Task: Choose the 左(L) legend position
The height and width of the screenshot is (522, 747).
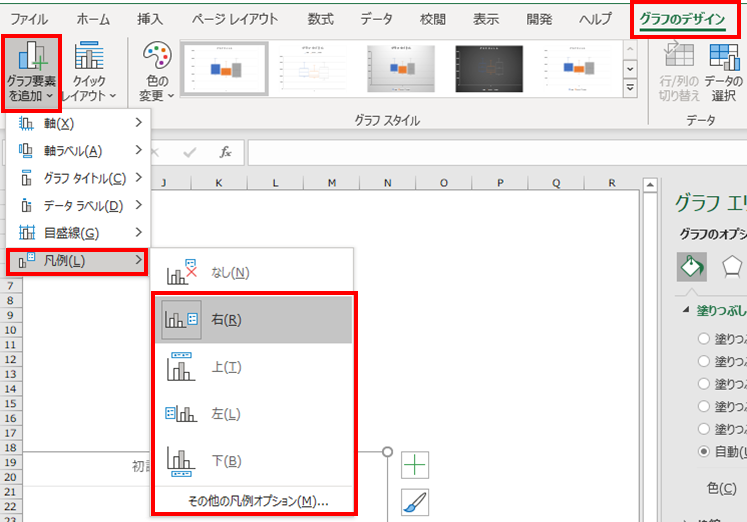Action: tap(253, 414)
